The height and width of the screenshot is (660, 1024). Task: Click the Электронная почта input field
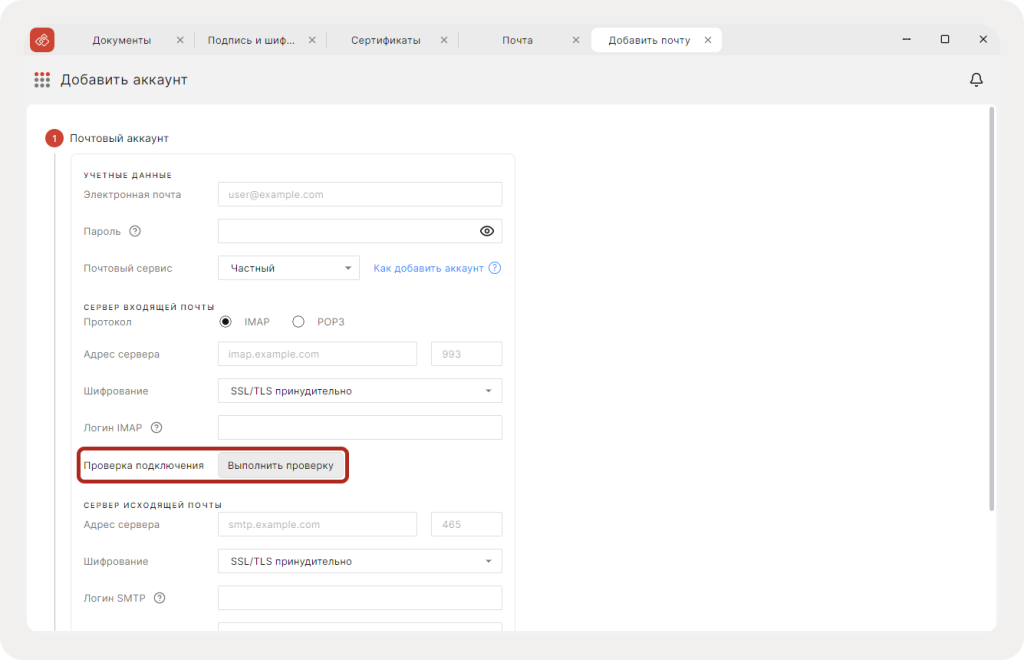pos(359,194)
